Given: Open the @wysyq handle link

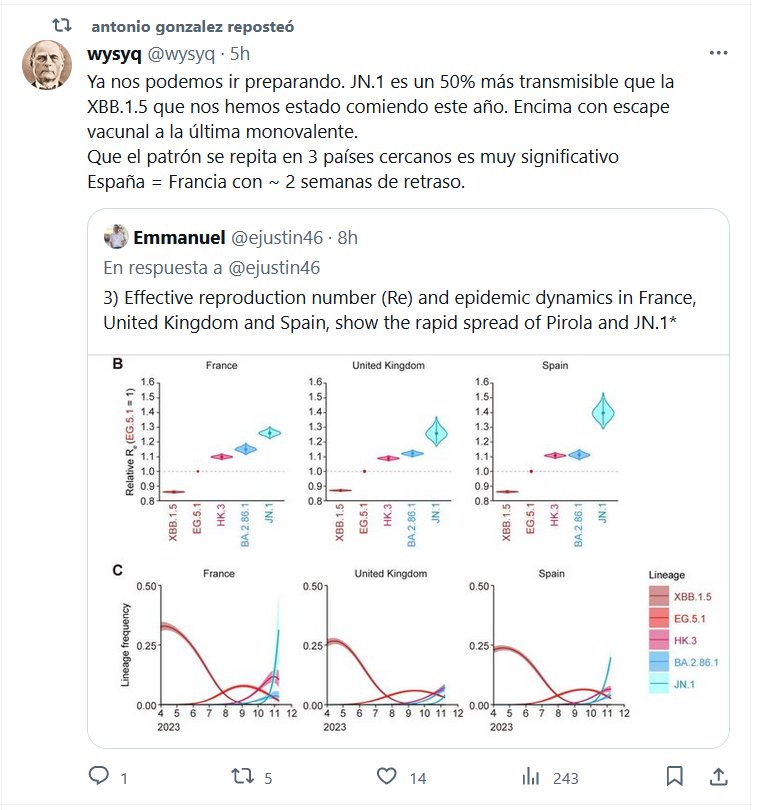Looking at the screenshot, I should coord(189,52).
